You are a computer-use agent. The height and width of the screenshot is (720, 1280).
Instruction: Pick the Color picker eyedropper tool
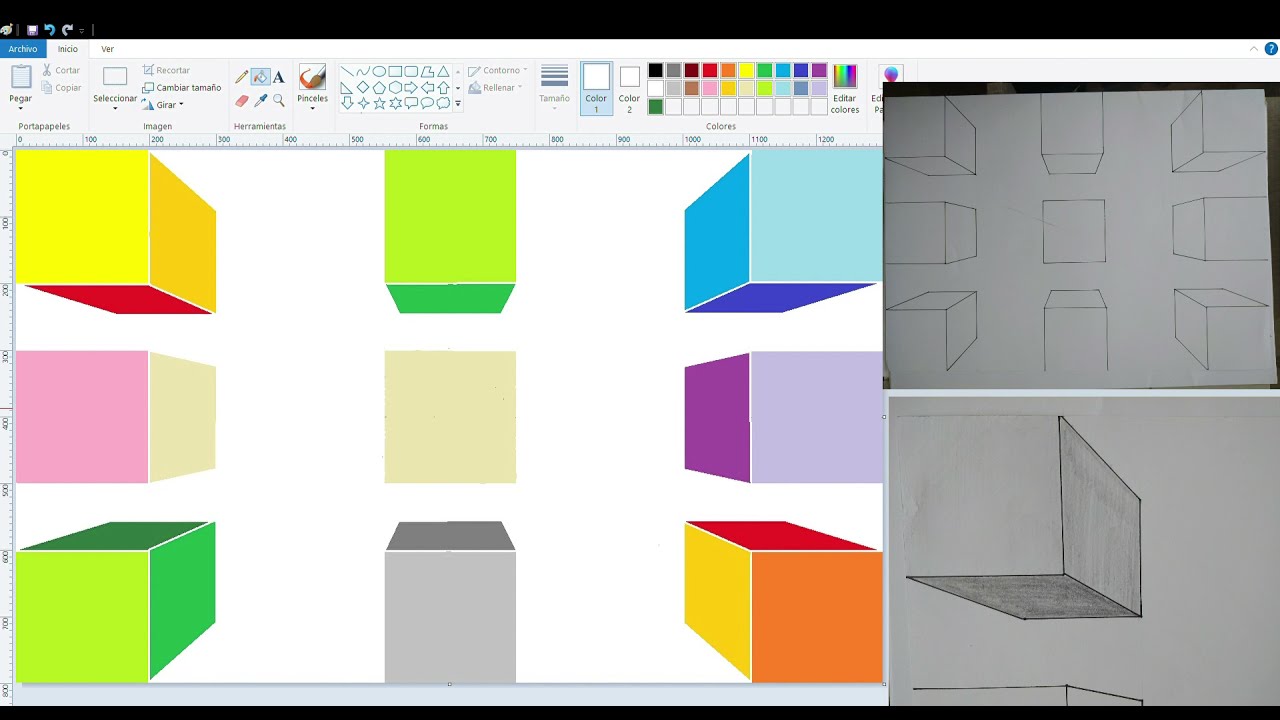pos(260,101)
